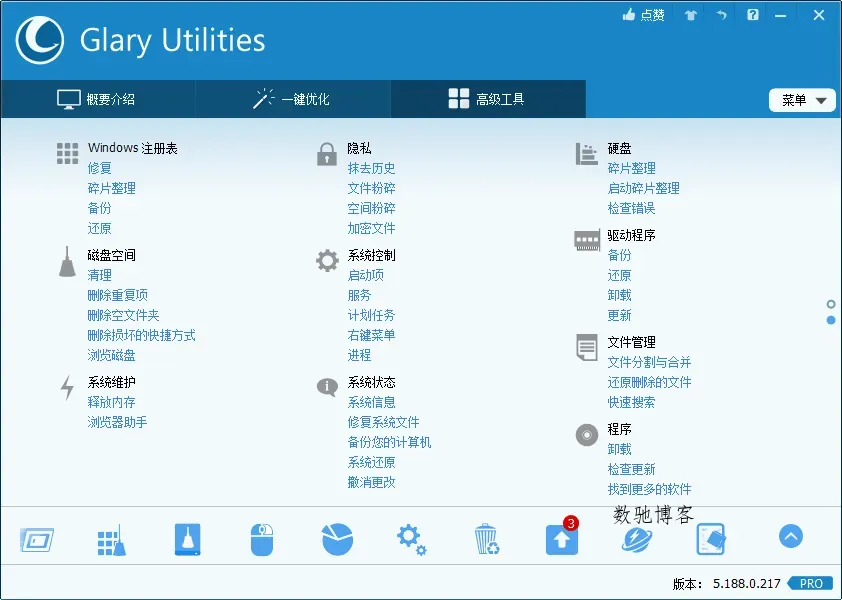Screen dimensions: 842x600
Task: Open 检查错误 link
Action: coord(631,208)
